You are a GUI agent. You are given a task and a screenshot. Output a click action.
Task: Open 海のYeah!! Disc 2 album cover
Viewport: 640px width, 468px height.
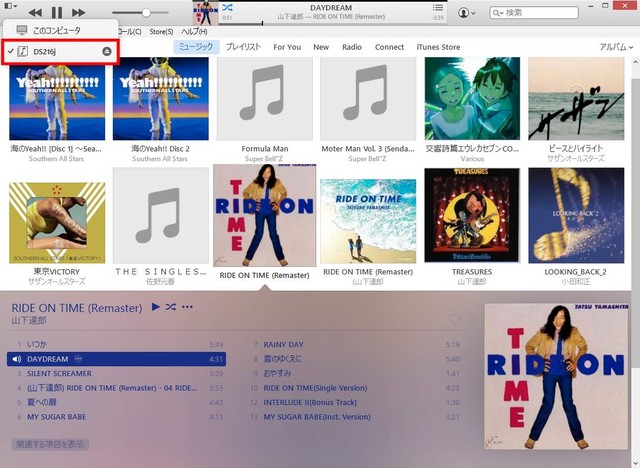coord(161,98)
